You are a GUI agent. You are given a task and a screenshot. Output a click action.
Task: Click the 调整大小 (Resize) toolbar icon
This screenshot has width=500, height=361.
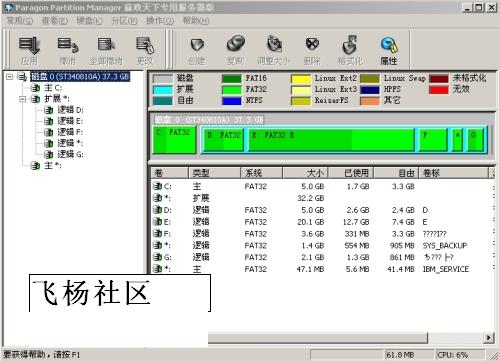pyautogui.click(x=274, y=51)
